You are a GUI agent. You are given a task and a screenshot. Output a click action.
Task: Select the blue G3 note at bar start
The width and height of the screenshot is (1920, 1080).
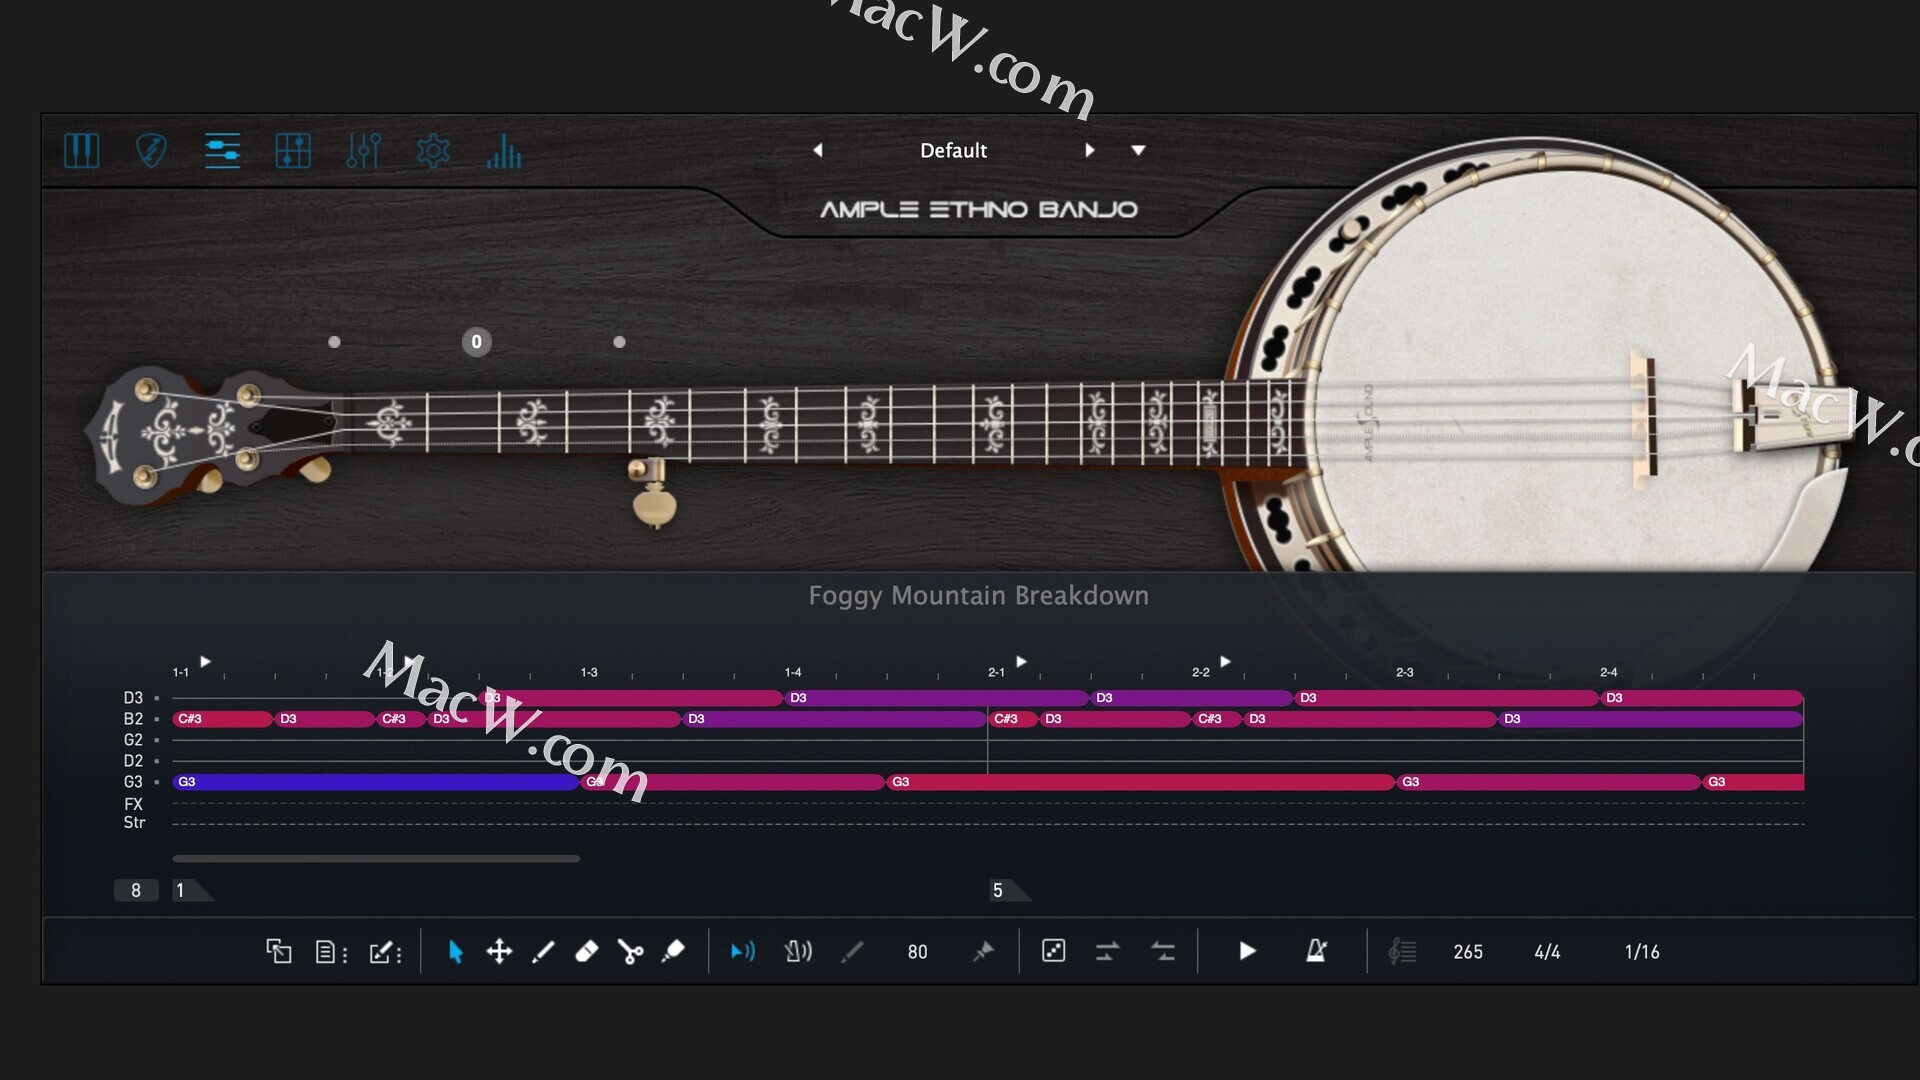[376, 782]
